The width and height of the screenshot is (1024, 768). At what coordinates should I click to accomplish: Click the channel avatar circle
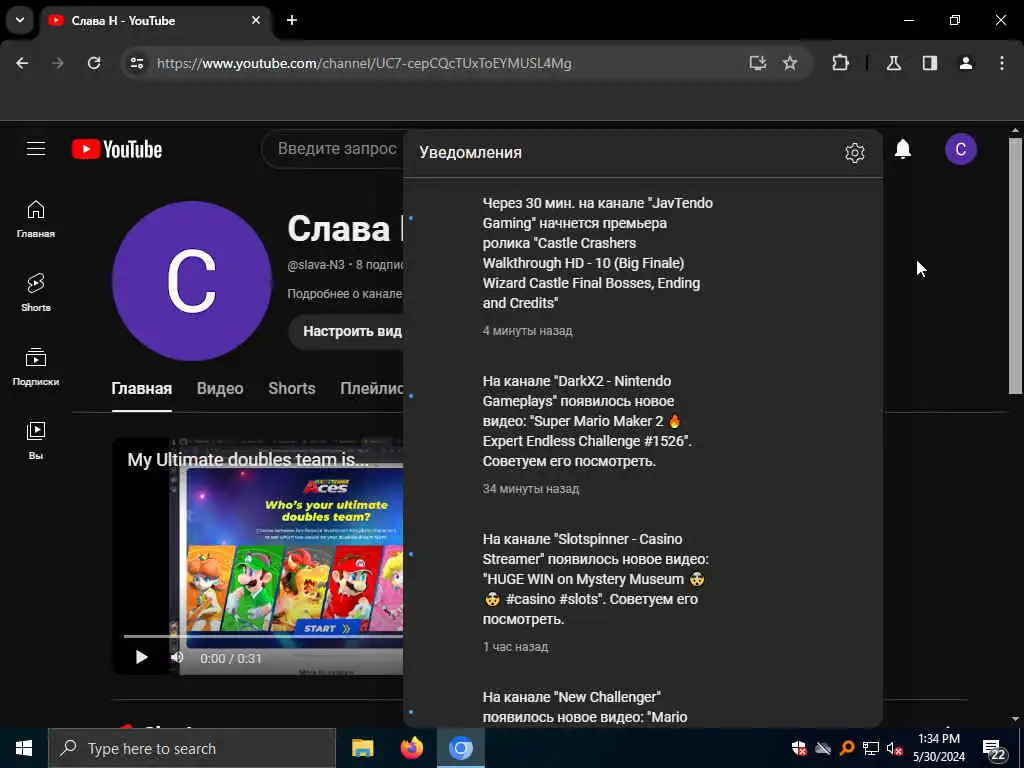click(192, 281)
